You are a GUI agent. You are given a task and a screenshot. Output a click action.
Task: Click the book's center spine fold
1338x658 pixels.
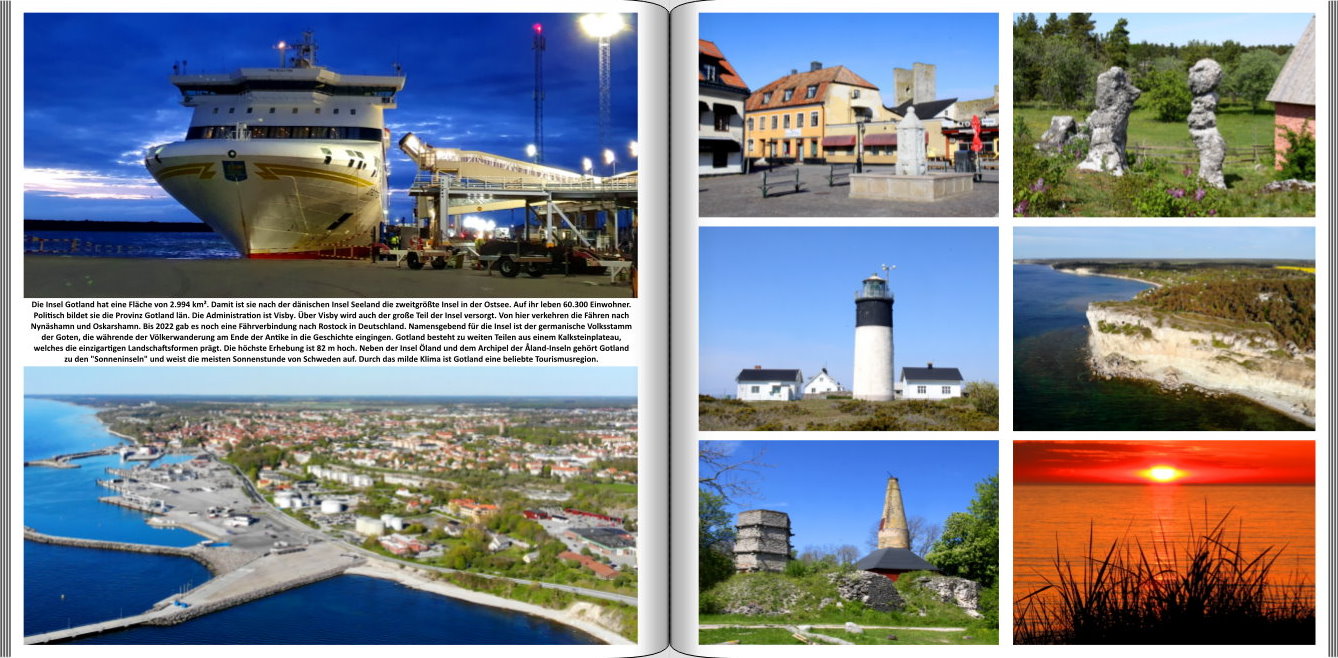tap(669, 329)
